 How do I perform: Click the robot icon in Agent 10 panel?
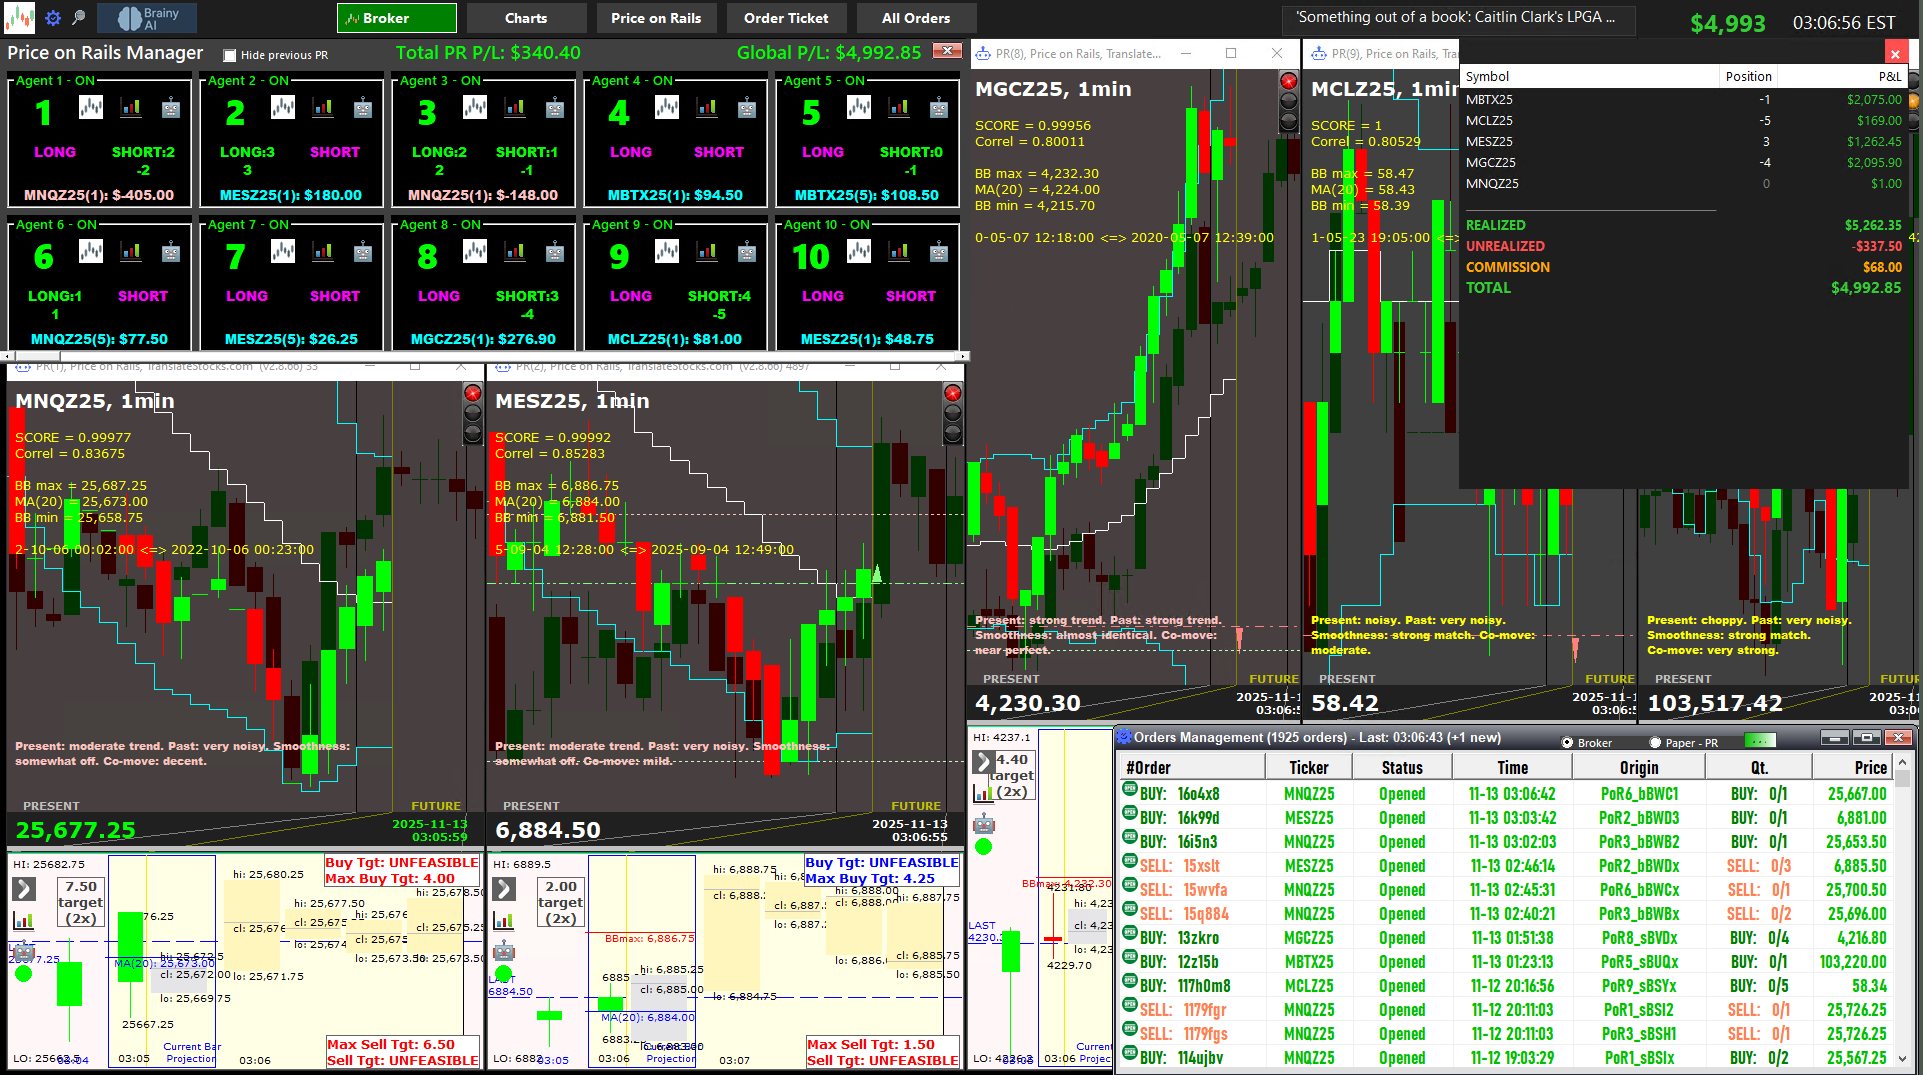coord(938,252)
